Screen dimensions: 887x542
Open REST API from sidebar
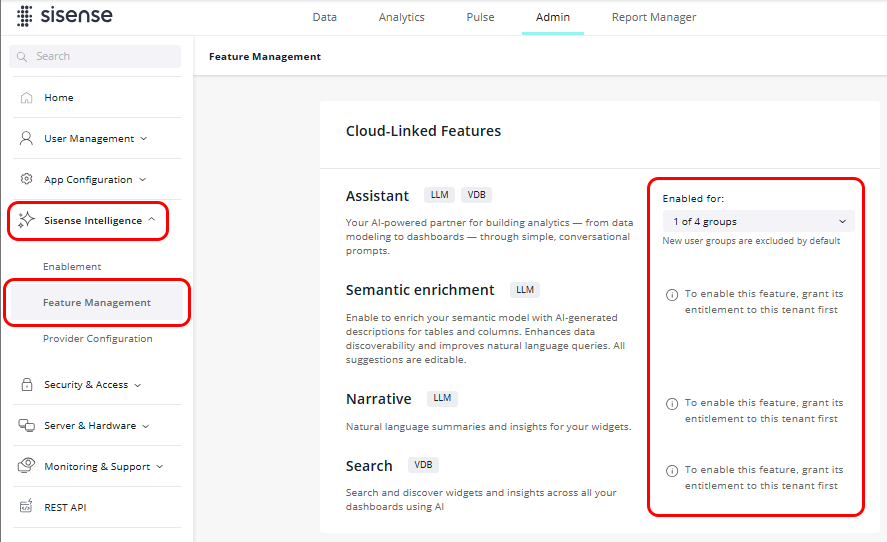[x=65, y=507]
